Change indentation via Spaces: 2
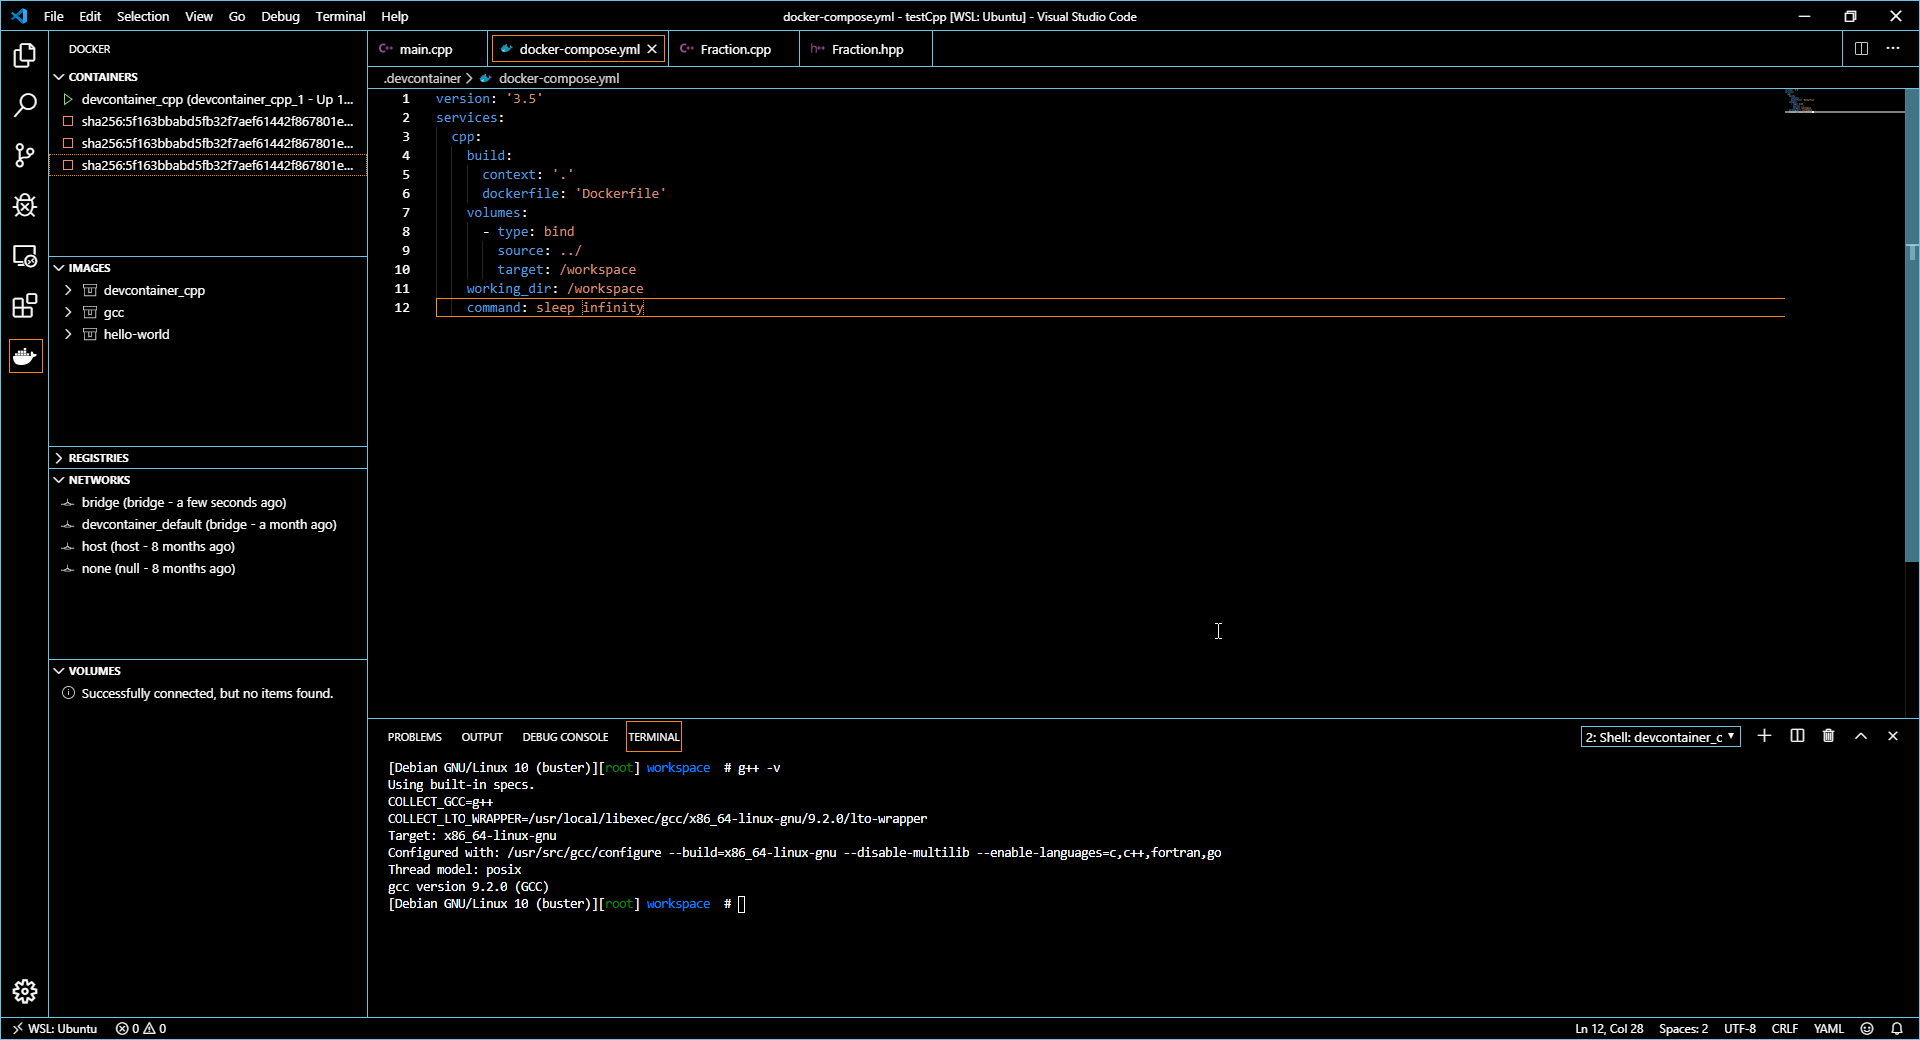 coord(1683,1028)
